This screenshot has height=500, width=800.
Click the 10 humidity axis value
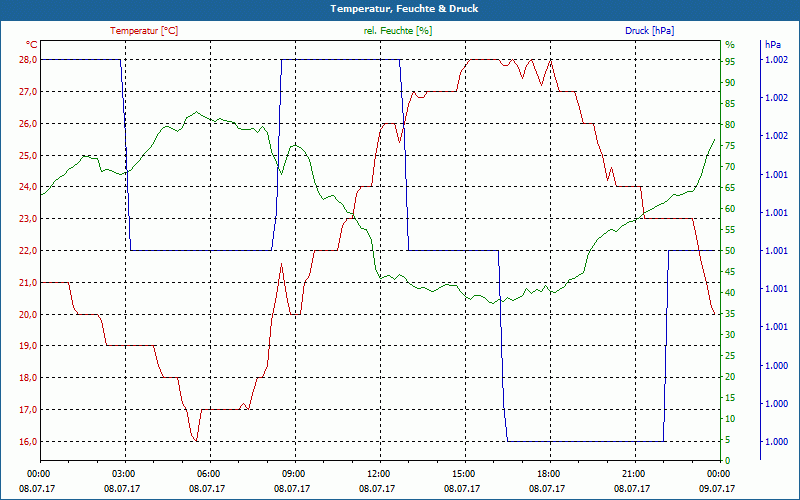tap(731, 419)
